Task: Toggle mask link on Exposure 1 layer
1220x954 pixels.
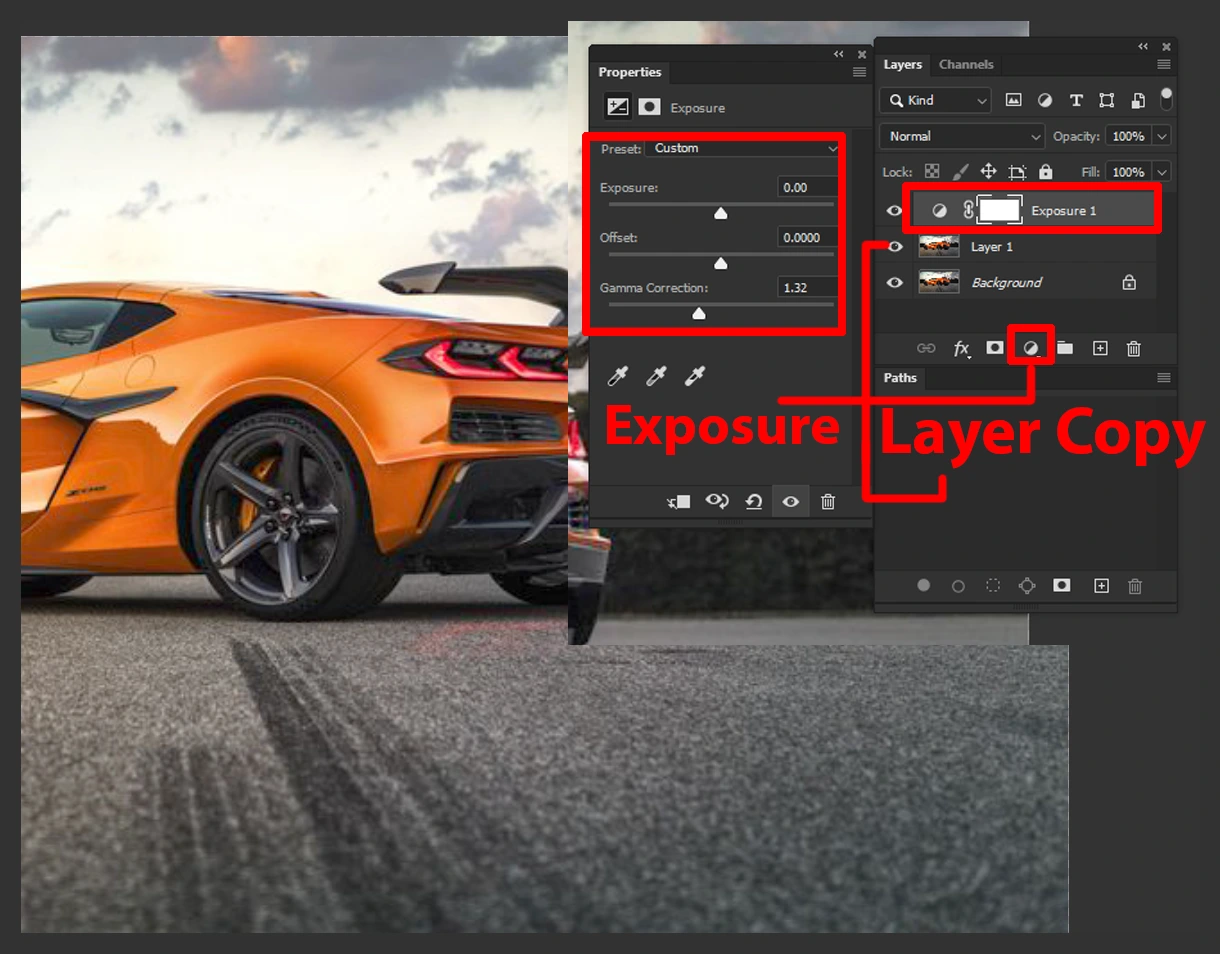Action: (x=967, y=210)
